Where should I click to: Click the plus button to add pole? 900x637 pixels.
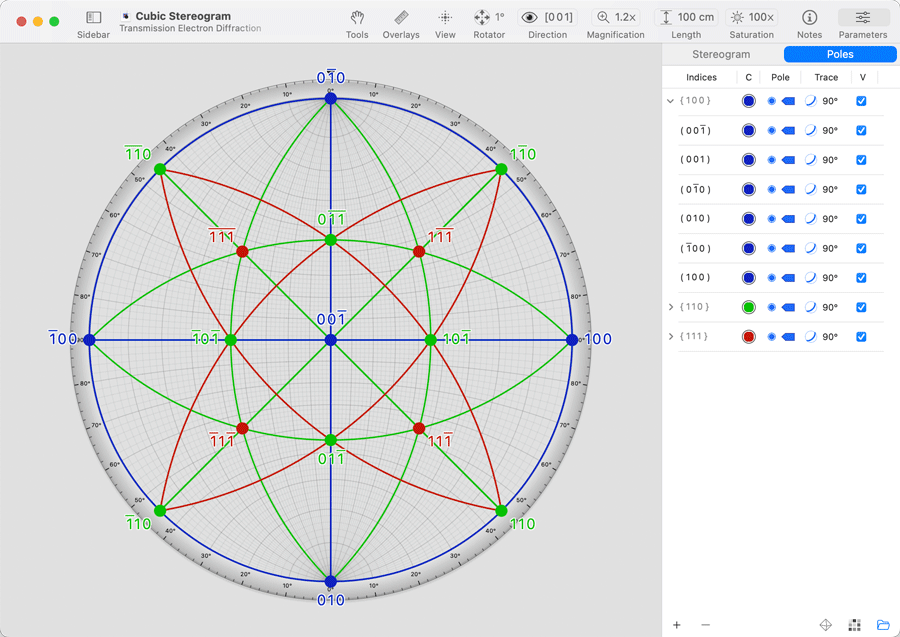[x=677, y=625]
